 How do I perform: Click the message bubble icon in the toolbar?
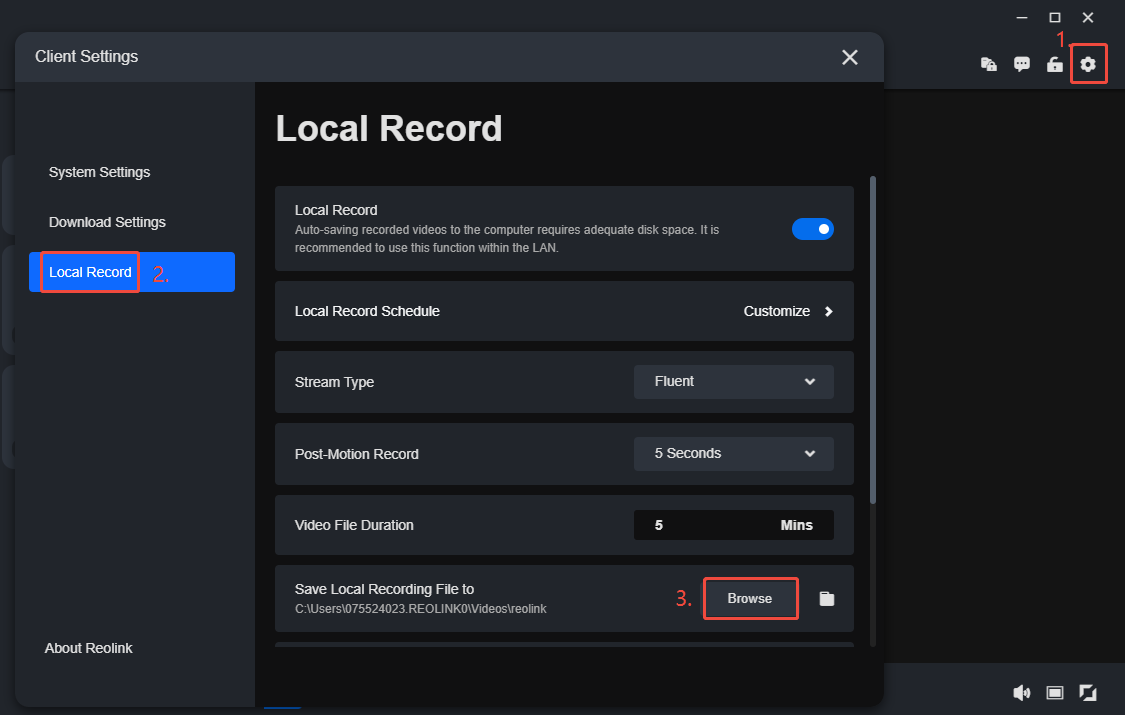tap(1021, 63)
